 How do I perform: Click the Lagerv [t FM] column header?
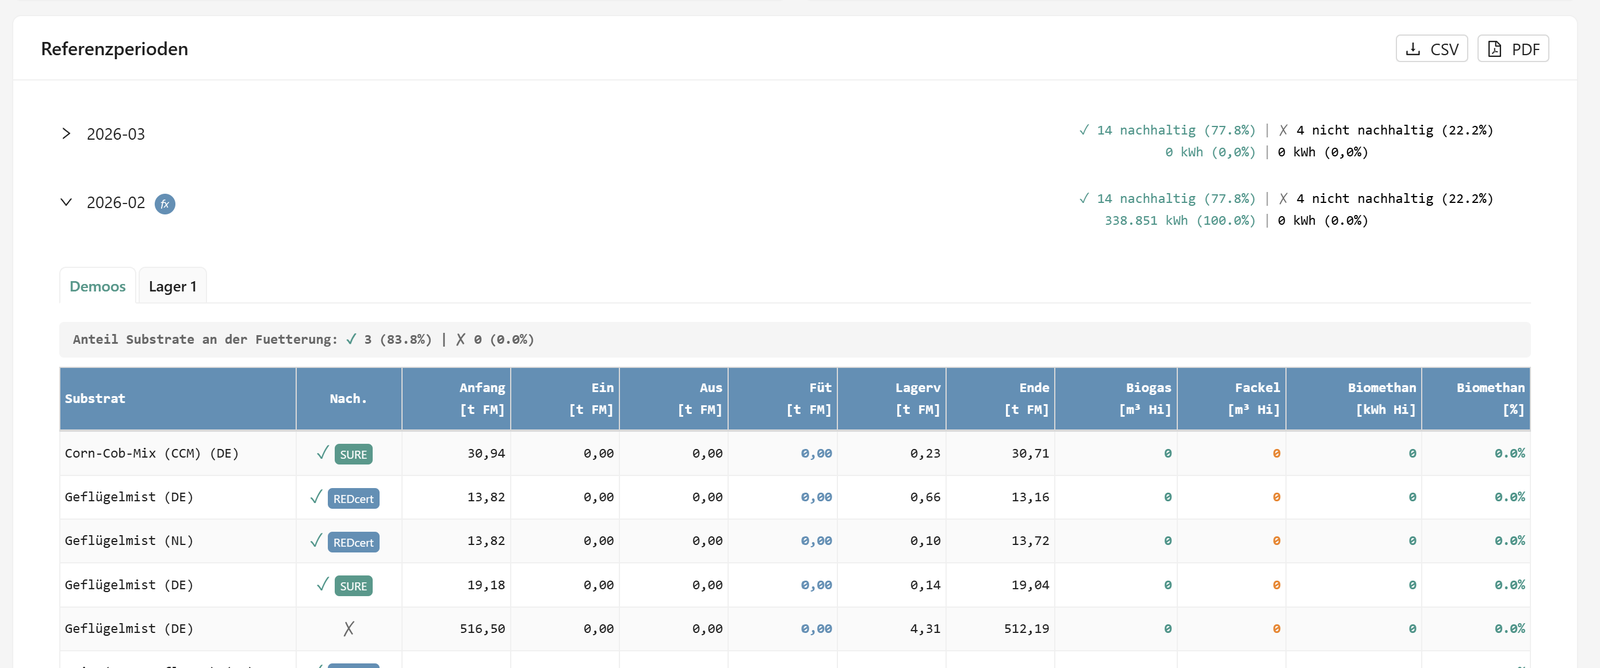coord(892,399)
